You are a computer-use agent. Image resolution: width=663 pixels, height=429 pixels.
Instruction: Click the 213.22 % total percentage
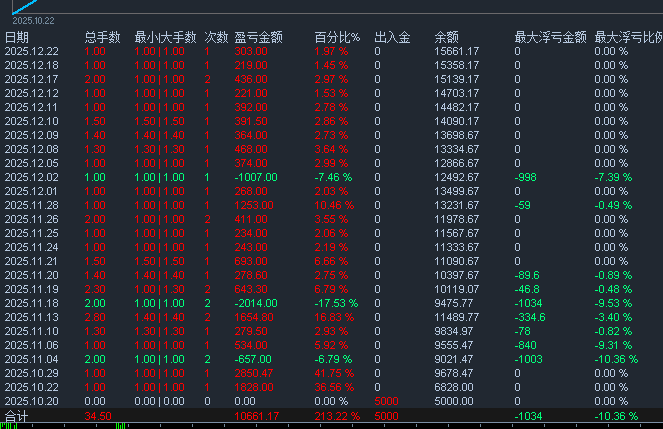point(337,415)
